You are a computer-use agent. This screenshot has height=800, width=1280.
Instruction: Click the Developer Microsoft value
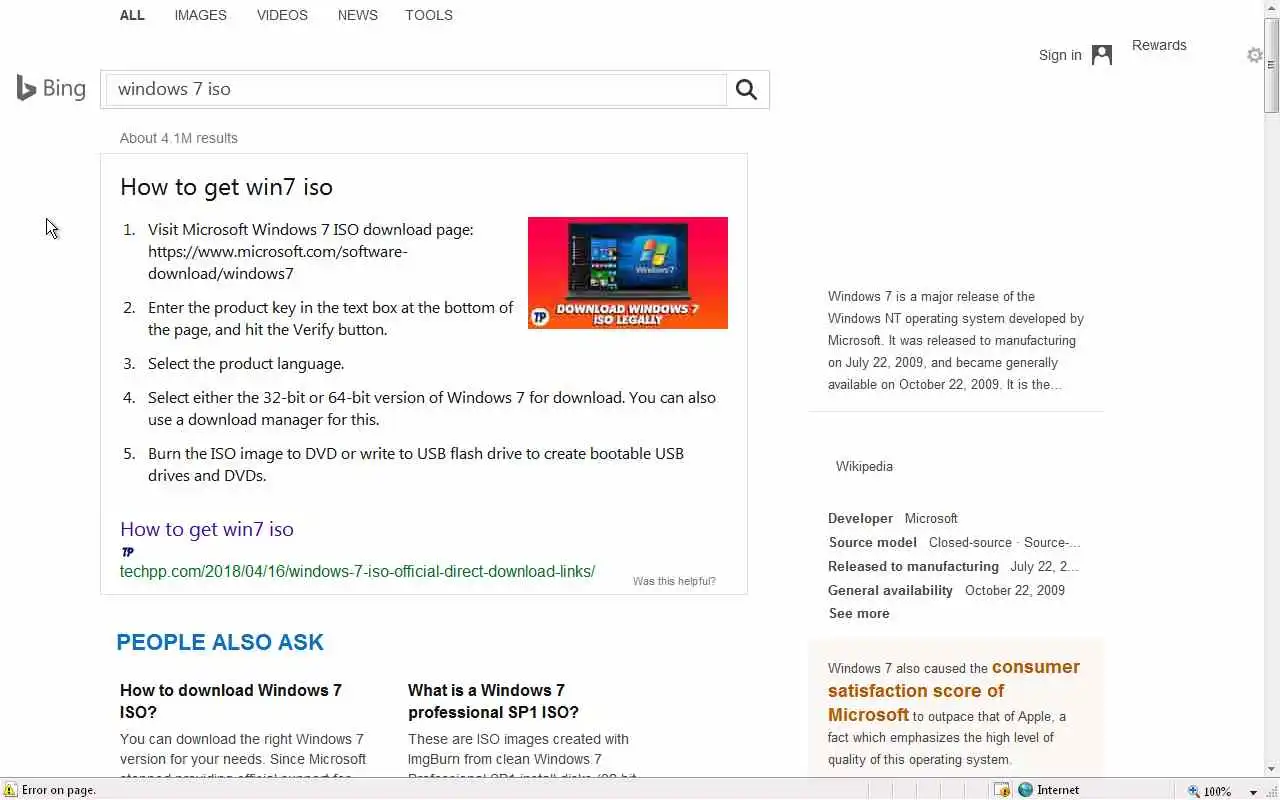tap(931, 518)
